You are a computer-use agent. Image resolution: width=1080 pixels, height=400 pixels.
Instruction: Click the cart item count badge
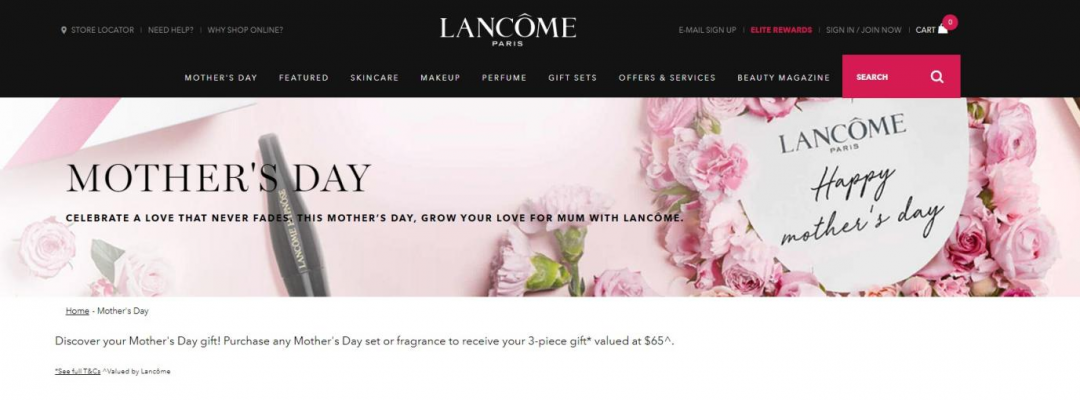point(951,22)
